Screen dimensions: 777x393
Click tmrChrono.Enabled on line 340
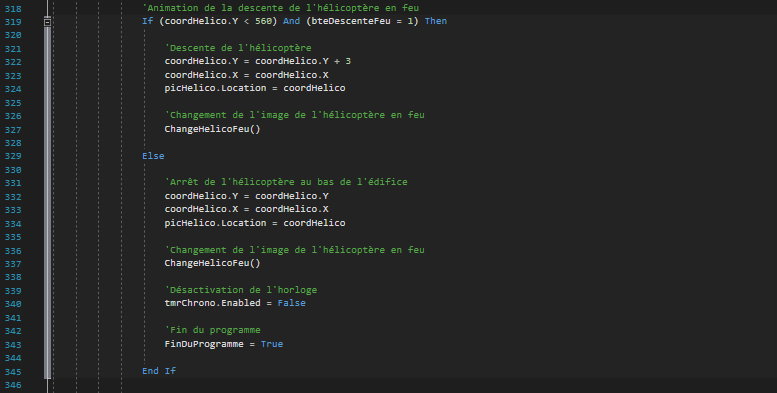click(213, 303)
